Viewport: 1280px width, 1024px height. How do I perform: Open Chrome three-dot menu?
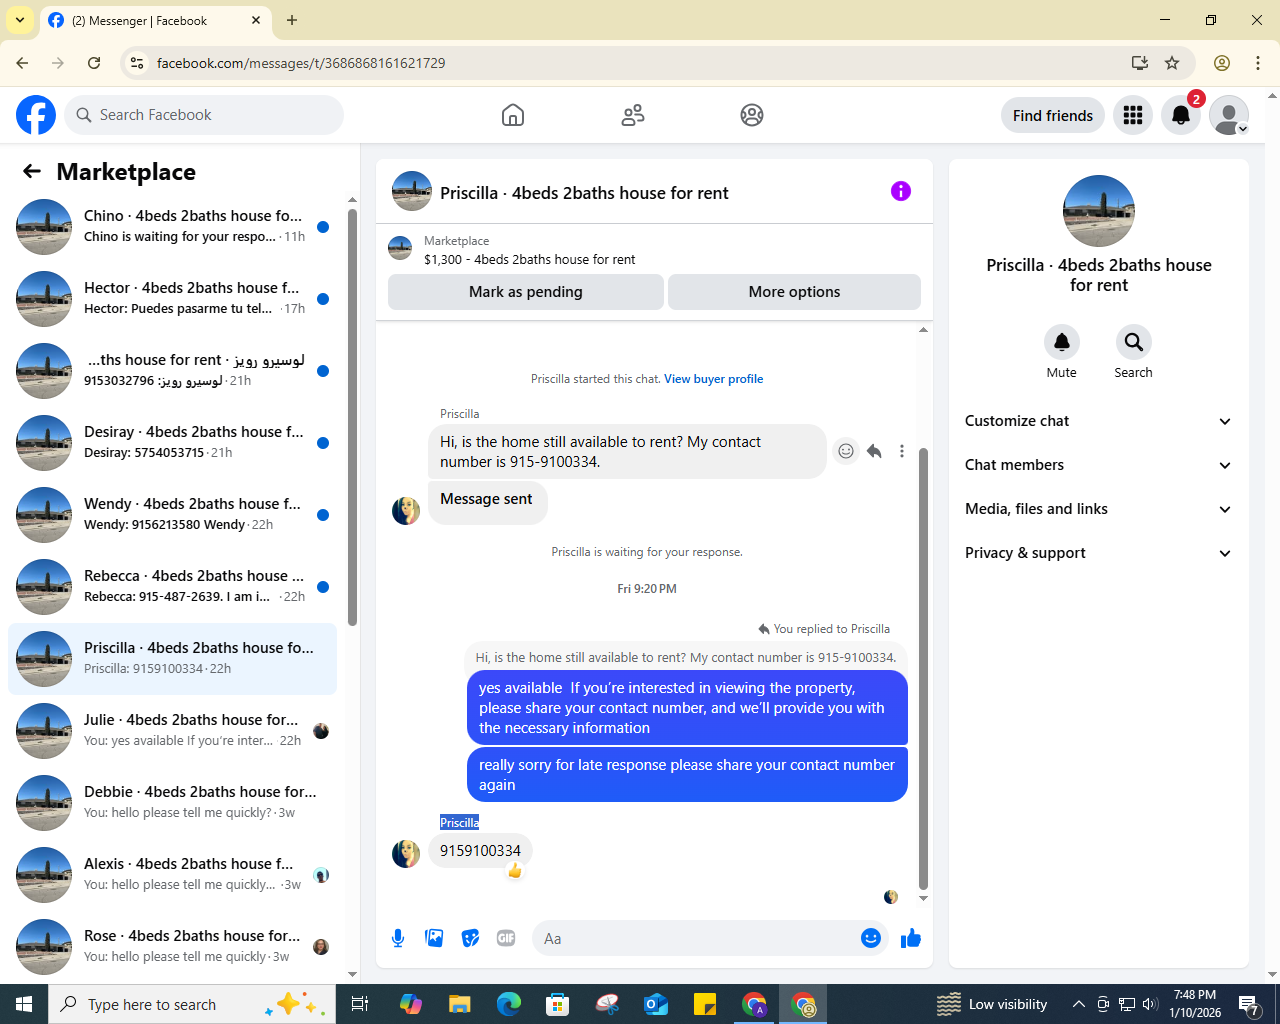click(1258, 63)
